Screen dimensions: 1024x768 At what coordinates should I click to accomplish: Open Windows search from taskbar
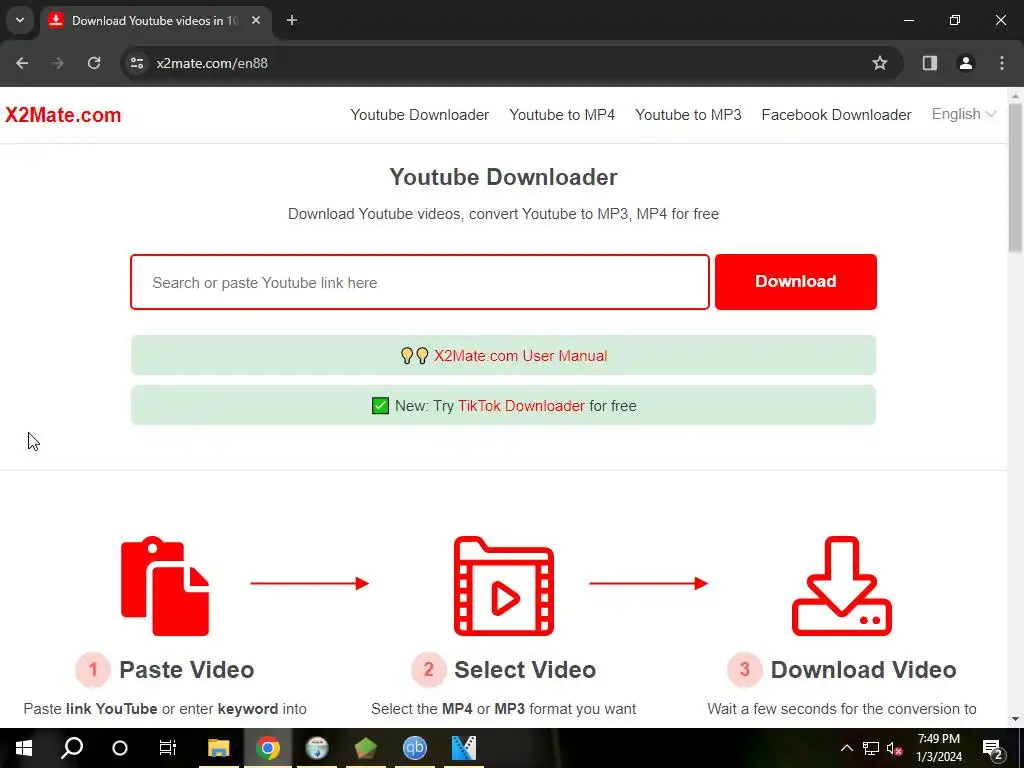click(72, 748)
